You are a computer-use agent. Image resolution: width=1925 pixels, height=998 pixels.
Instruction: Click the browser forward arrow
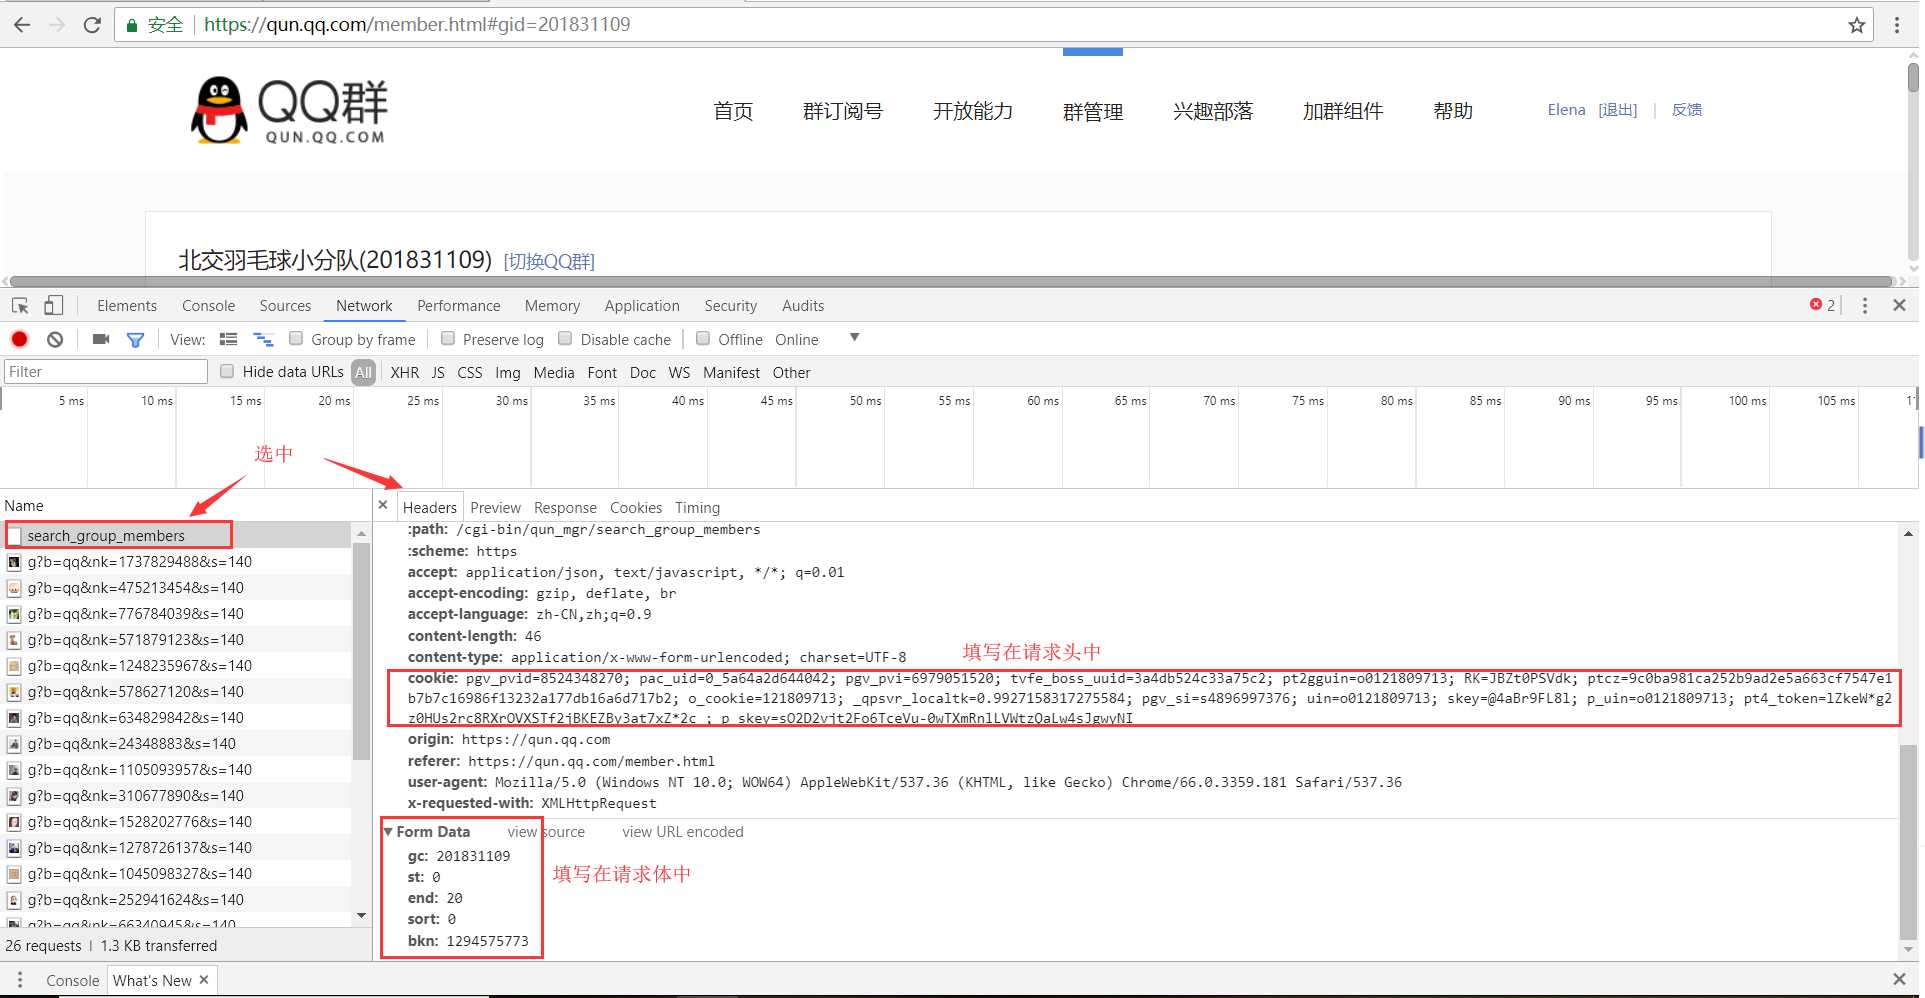click(57, 25)
